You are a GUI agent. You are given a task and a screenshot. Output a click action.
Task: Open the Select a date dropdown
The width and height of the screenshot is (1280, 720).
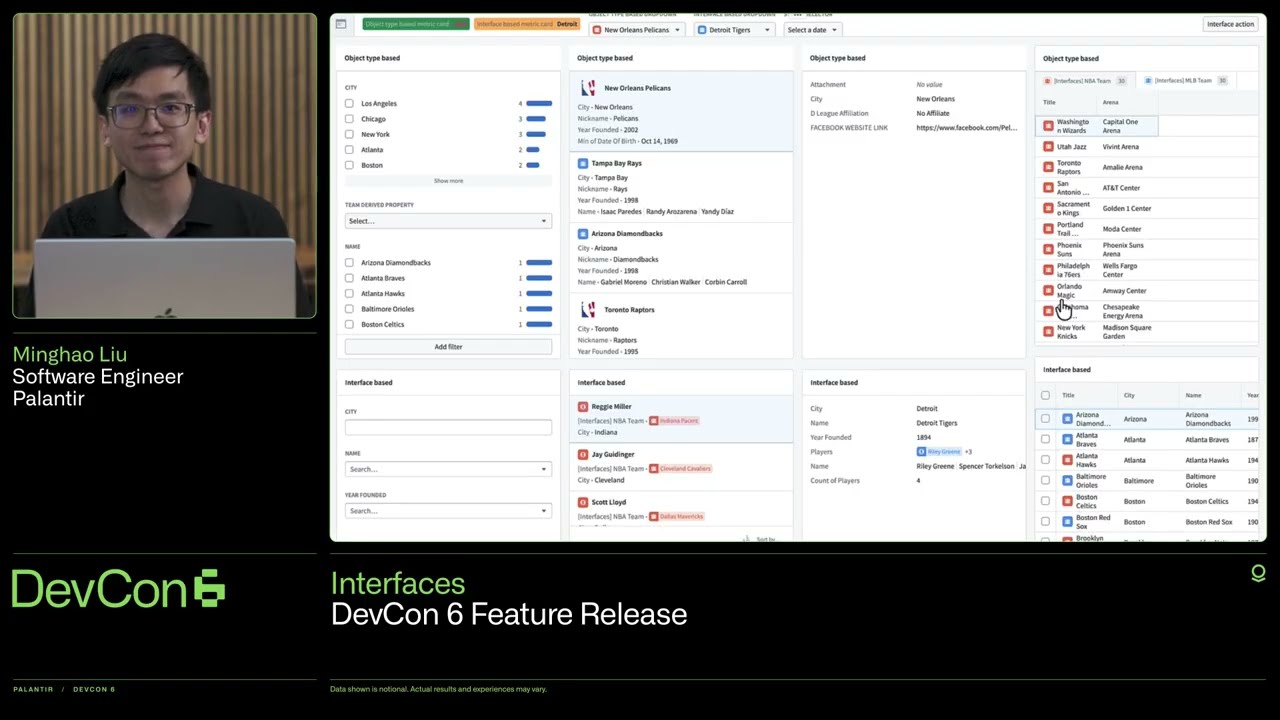coord(811,30)
